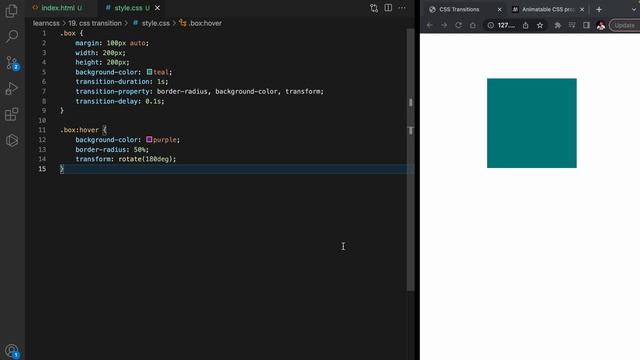Screen dimensions: 640x360
Task: Click the transition-duration property on line 6
Action: [x=113, y=82]
